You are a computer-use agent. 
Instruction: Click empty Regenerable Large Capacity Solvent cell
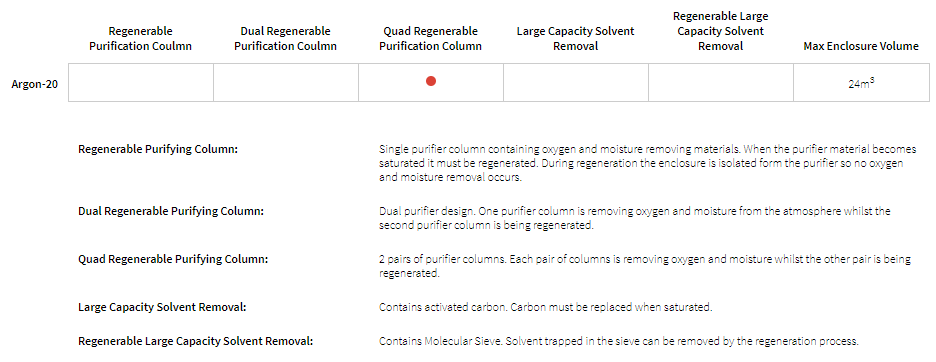(721, 82)
